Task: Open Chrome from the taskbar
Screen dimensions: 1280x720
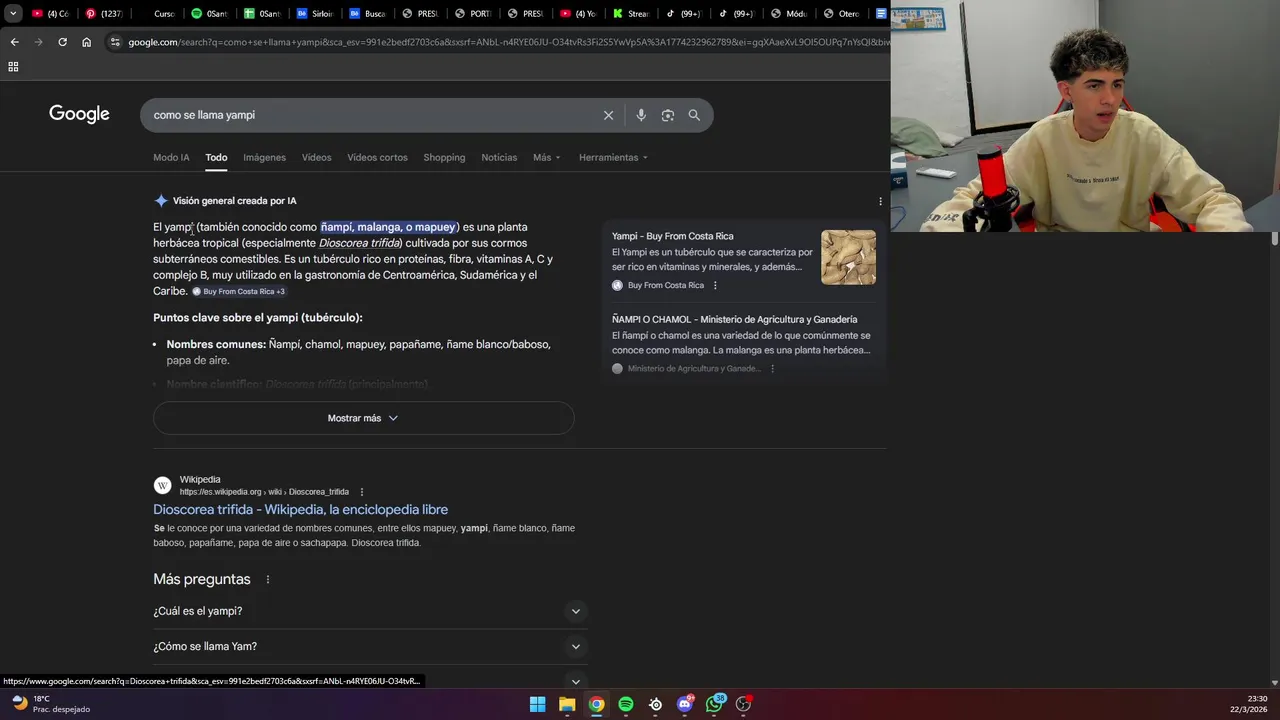Action: [596, 704]
